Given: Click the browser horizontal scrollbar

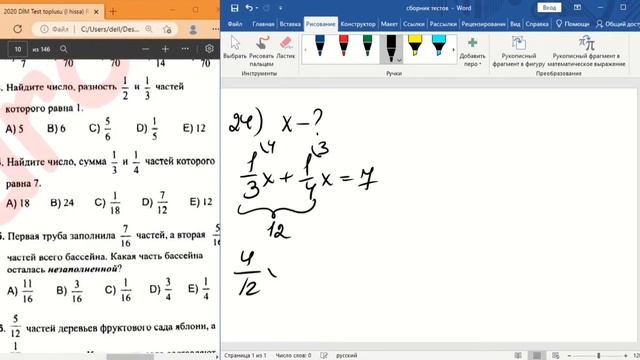Looking at the screenshot, I should click(x=130, y=357).
